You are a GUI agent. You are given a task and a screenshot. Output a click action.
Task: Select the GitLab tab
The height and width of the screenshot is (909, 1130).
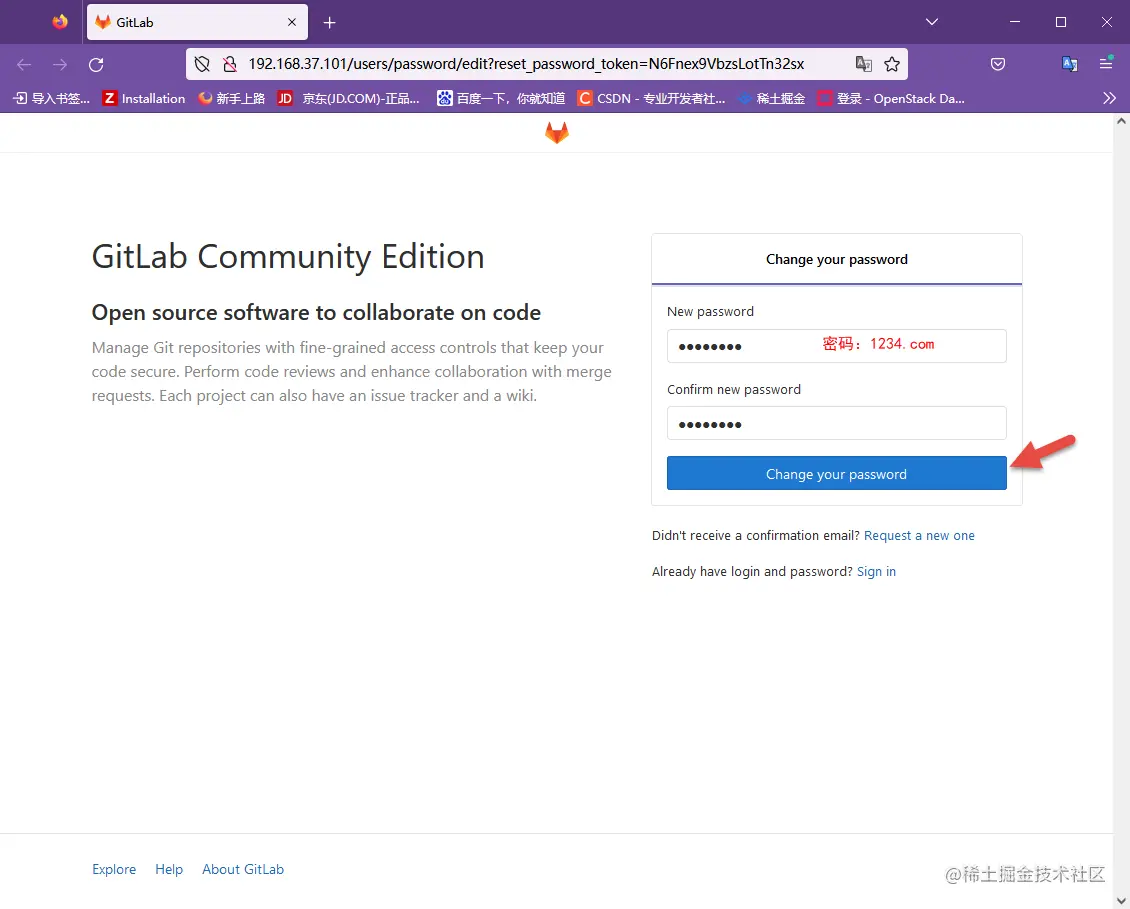[x=197, y=22]
